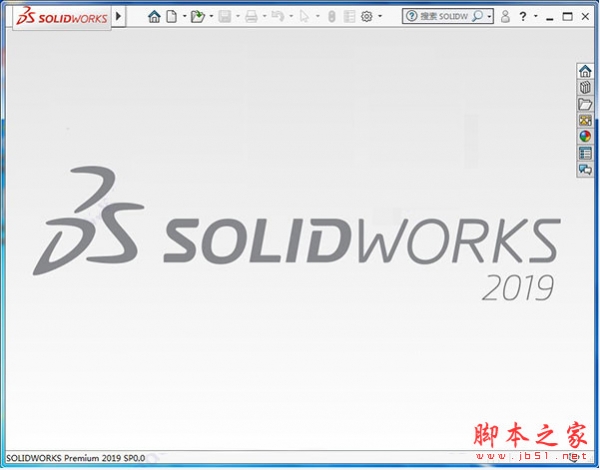This screenshot has width=600, height=470.
Task: Expand the Undo dropdown arrow
Action: coord(291,16)
